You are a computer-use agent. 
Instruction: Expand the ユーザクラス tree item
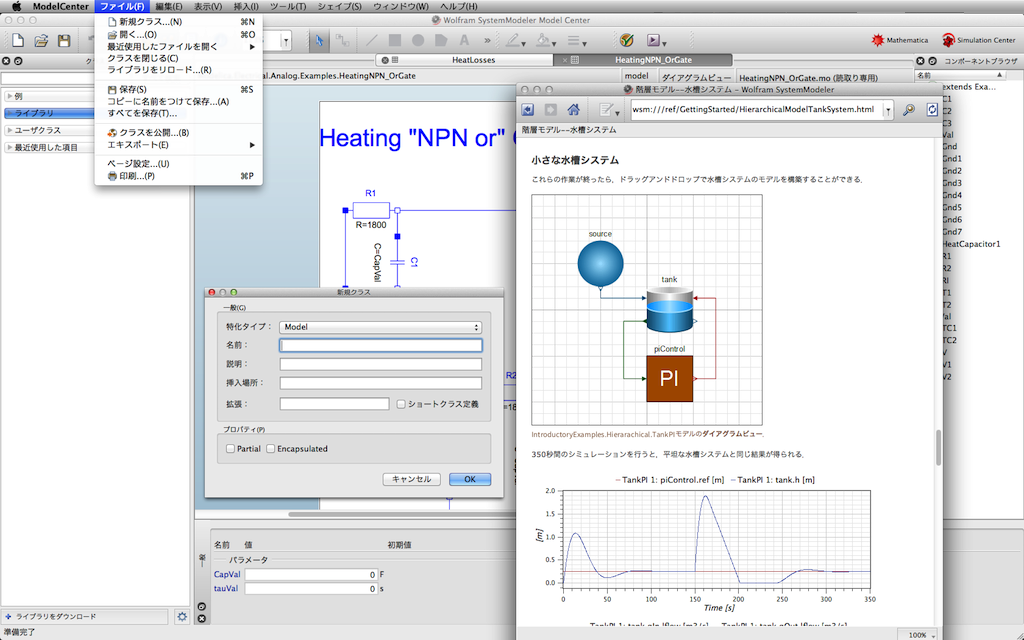click(x=9, y=130)
